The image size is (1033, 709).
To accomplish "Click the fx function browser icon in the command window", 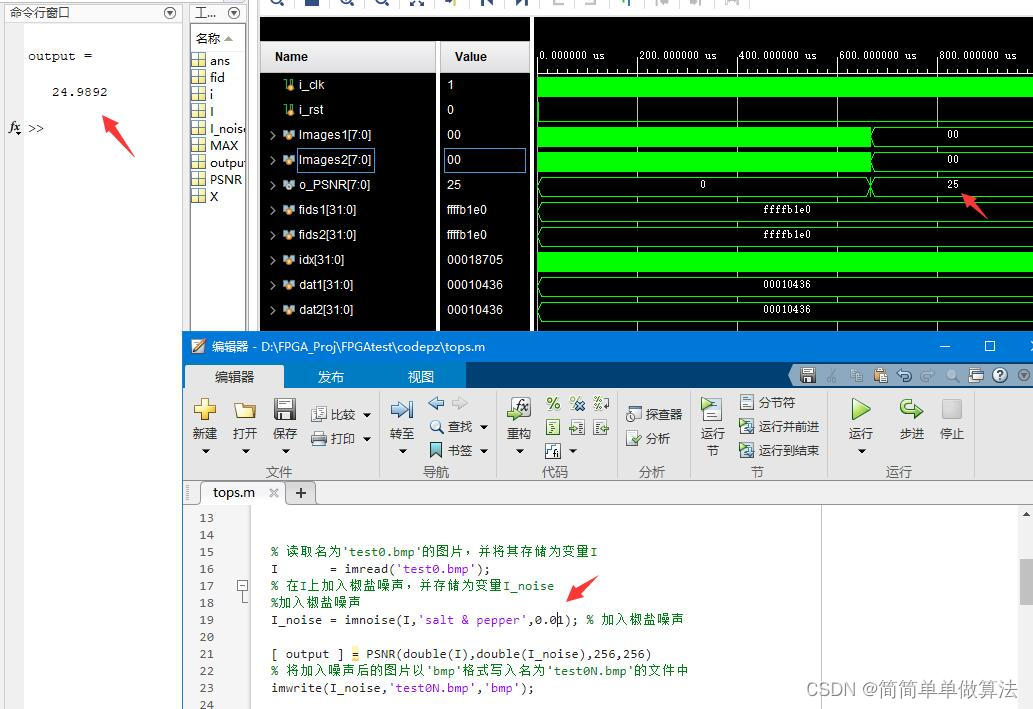I will (x=14, y=128).
